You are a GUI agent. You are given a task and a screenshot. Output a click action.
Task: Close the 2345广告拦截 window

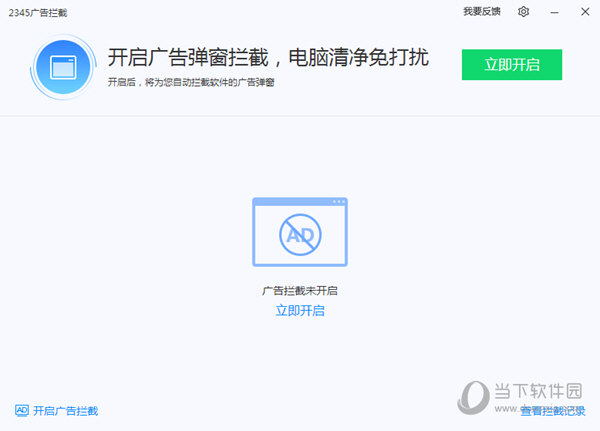(x=585, y=12)
